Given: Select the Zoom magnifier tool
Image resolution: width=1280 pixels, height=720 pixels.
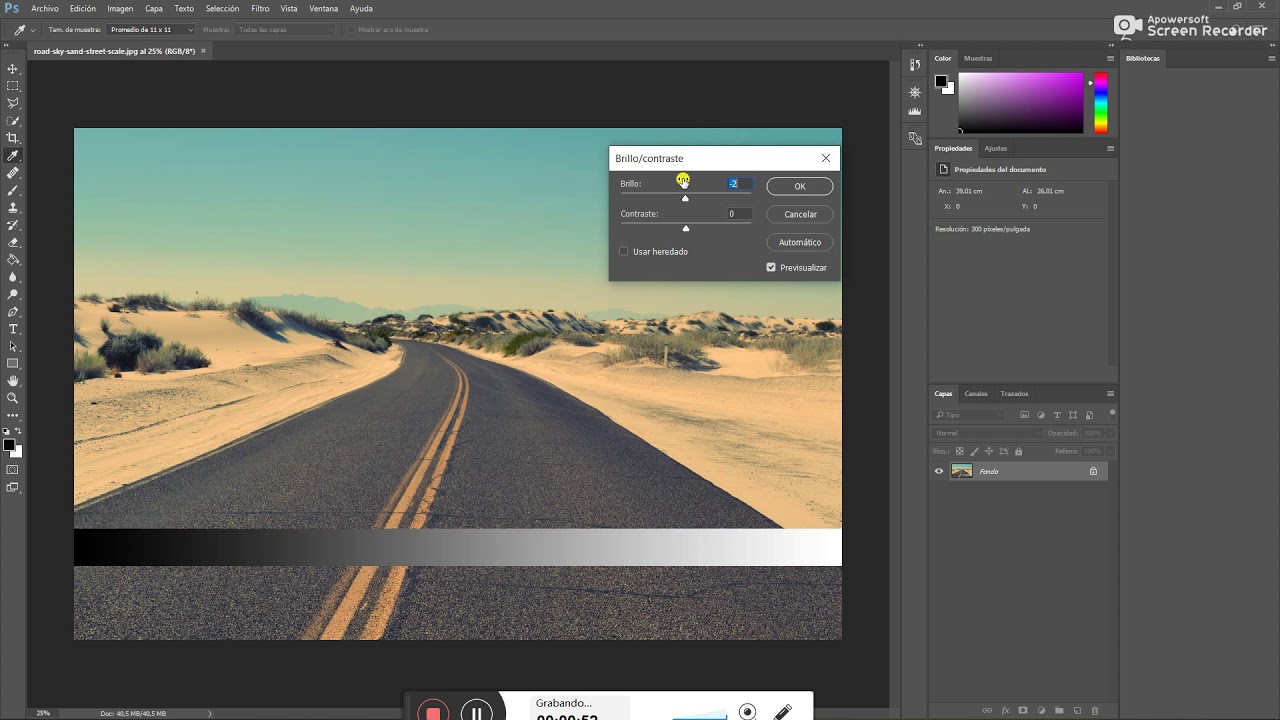Looking at the screenshot, I should click(x=13, y=398).
